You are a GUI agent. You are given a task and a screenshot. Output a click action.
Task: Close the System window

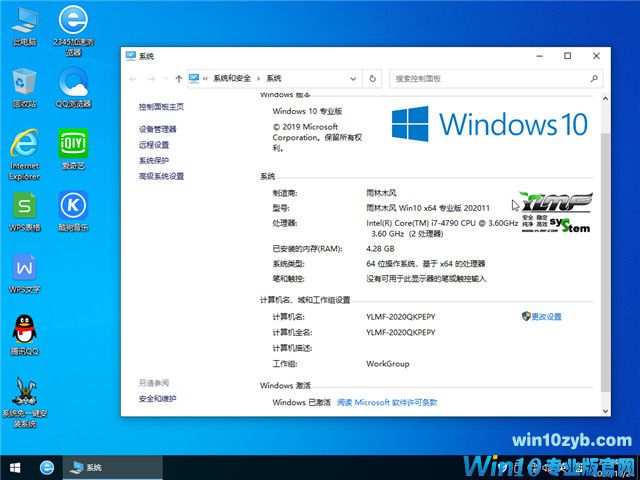tap(596, 56)
